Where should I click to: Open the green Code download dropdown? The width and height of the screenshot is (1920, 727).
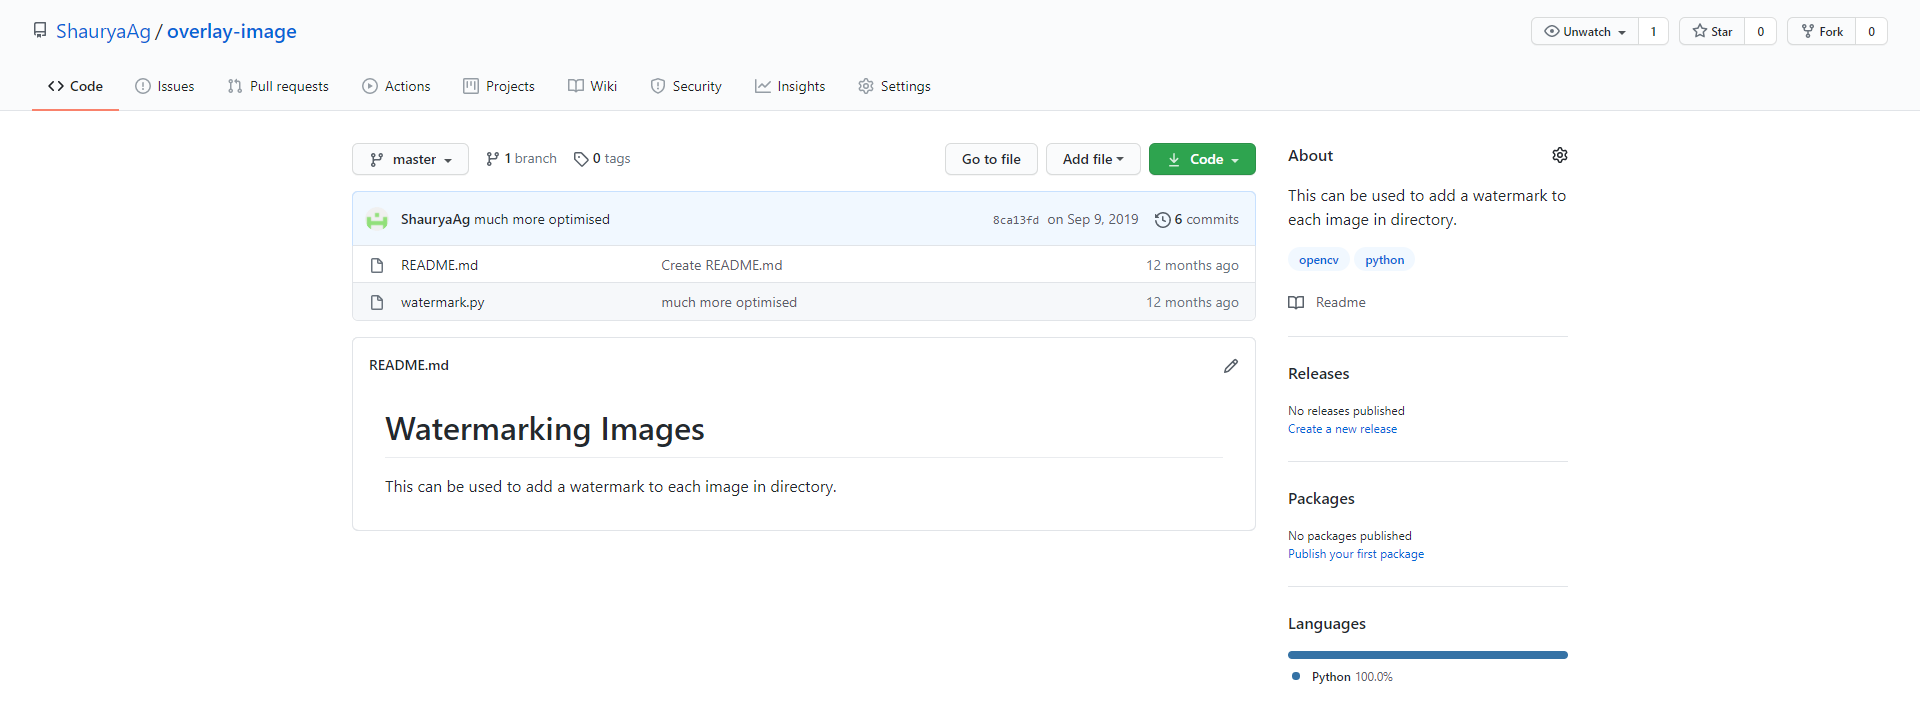click(1202, 159)
